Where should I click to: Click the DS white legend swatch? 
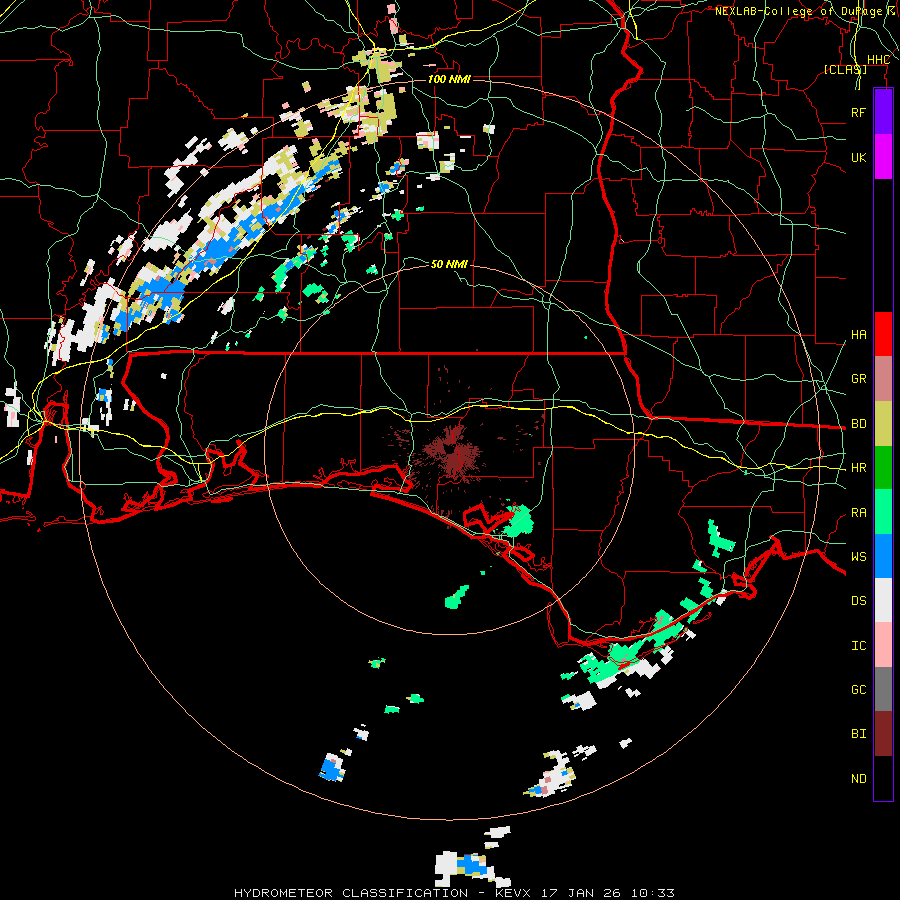(x=883, y=600)
